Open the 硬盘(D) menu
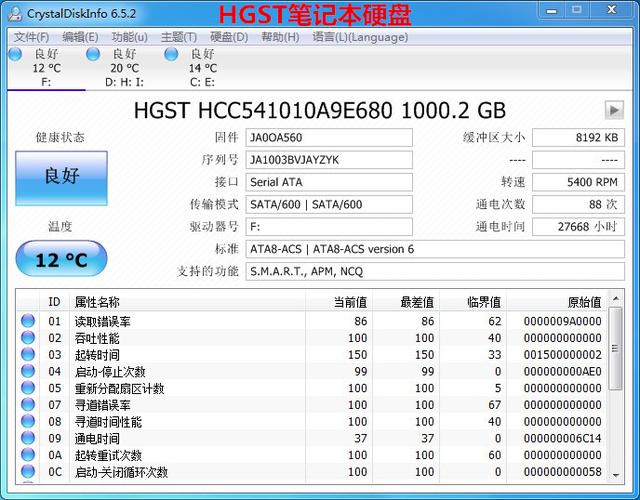The image size is (640, 500). coord(229,37)
